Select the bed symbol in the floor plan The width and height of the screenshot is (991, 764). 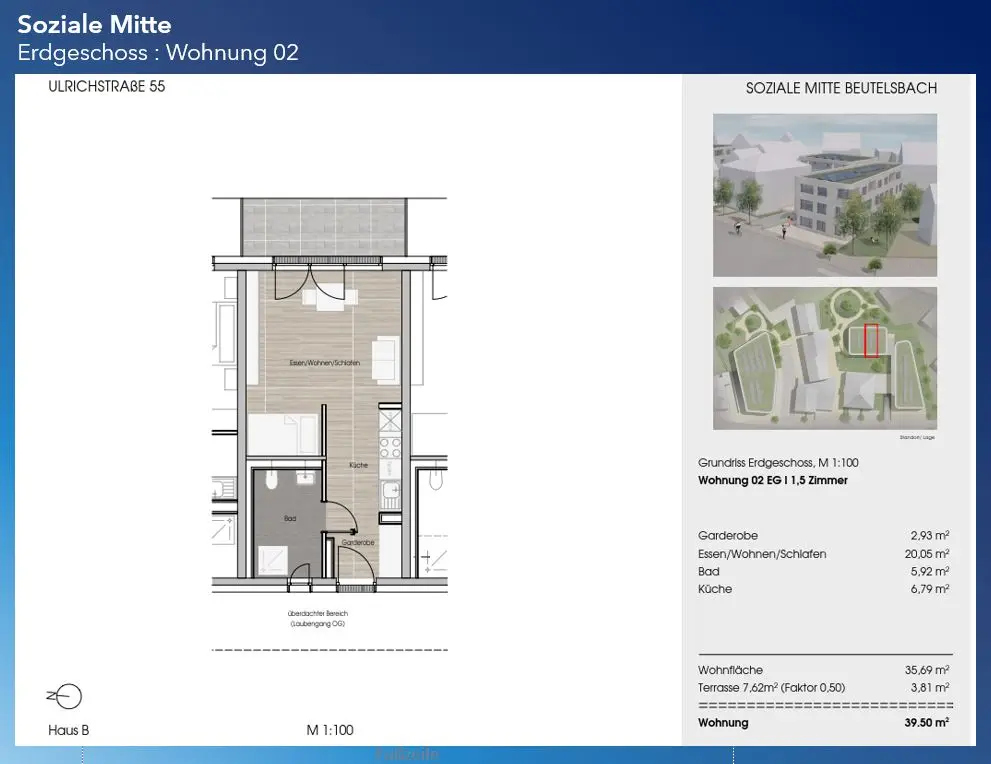[283, 435]
